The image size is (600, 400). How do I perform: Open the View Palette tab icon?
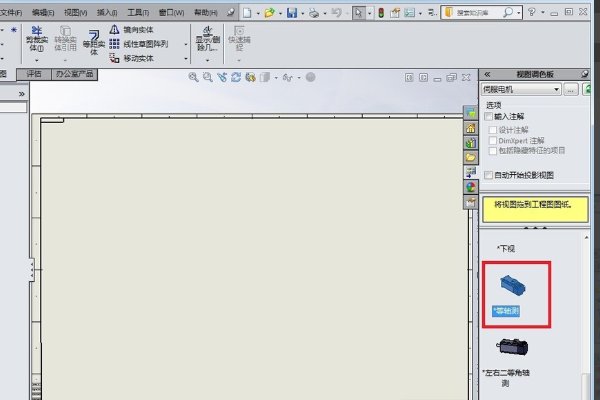pos(471,172)
